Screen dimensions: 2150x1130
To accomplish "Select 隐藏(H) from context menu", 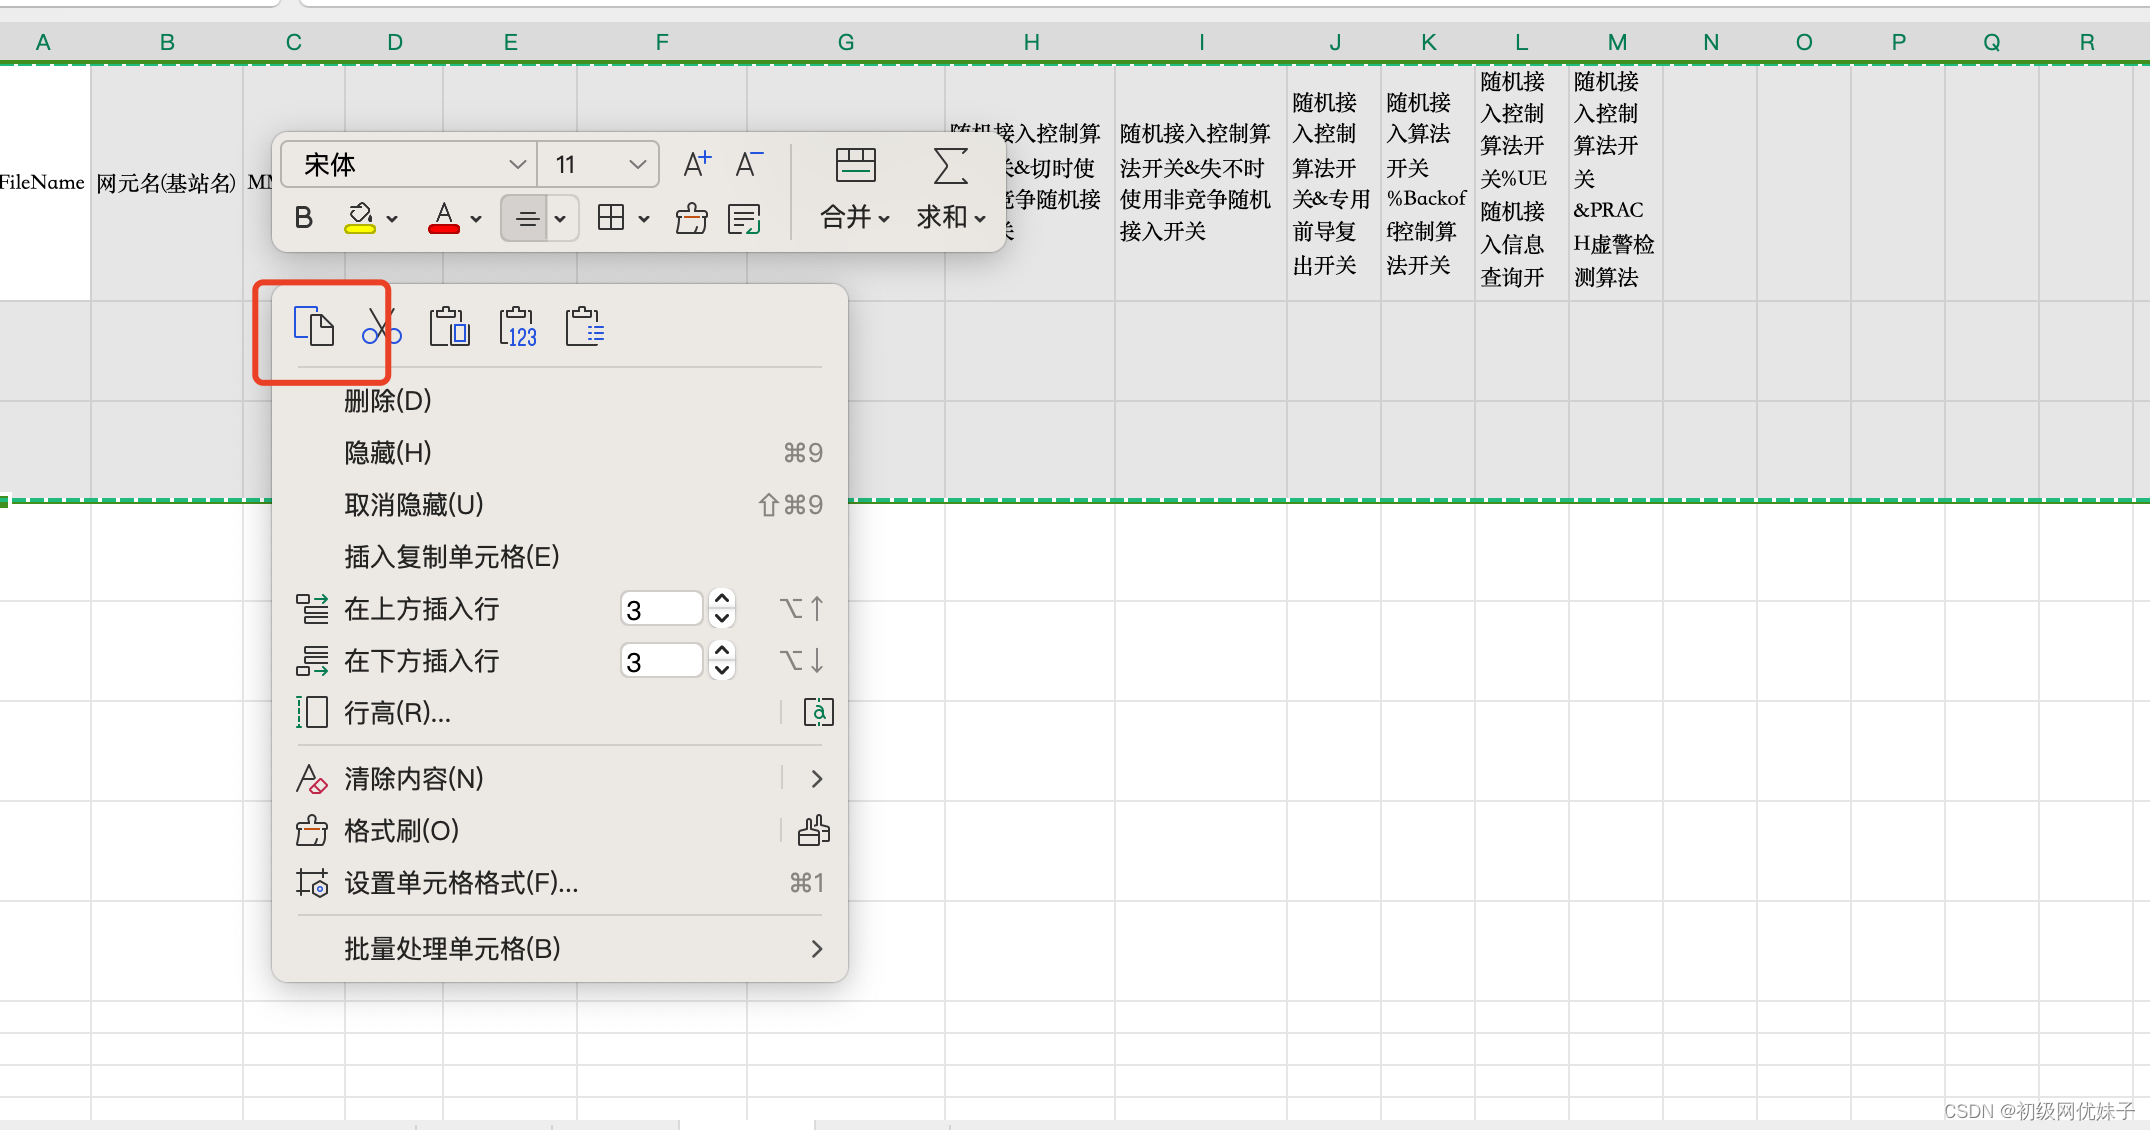I will tap(388, 453).
